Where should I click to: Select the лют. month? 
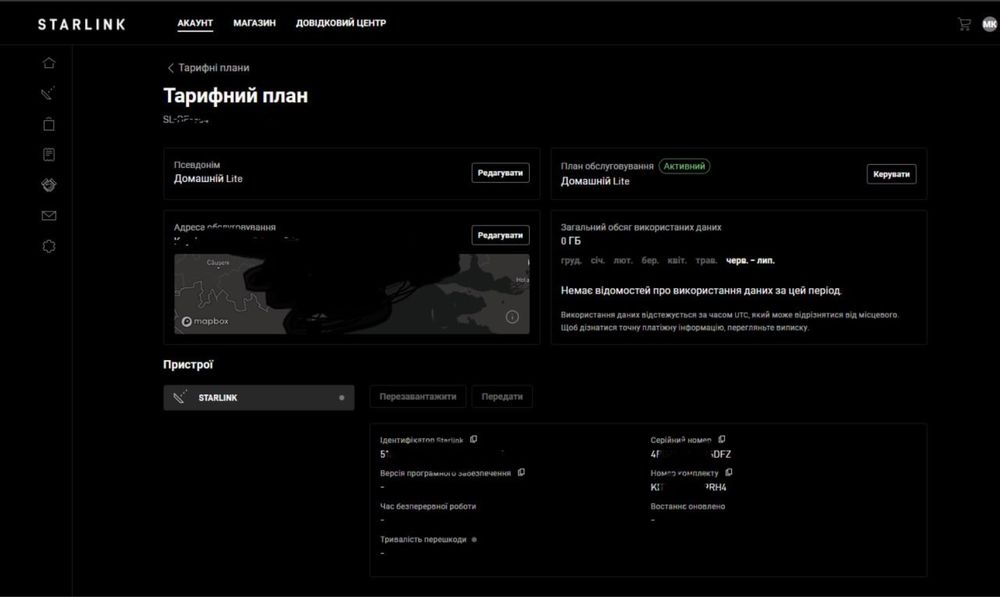coord(623,260)
